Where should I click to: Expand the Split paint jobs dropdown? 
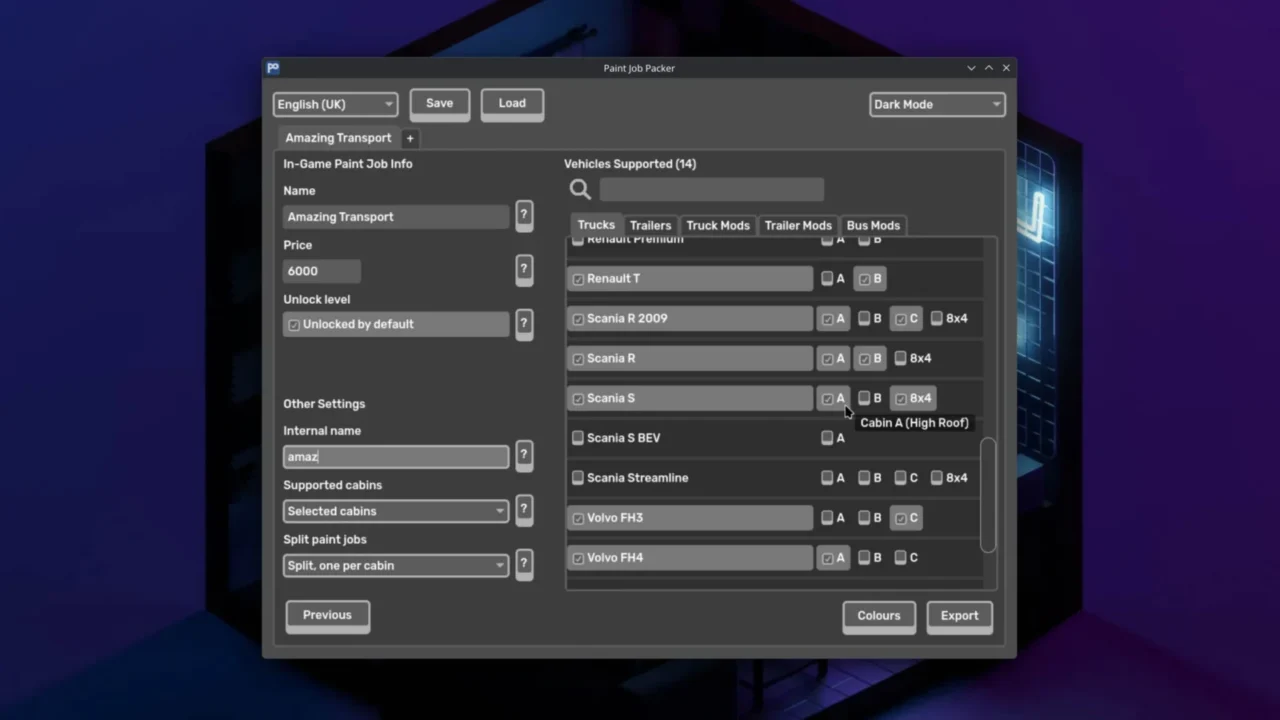click(396, 565)
